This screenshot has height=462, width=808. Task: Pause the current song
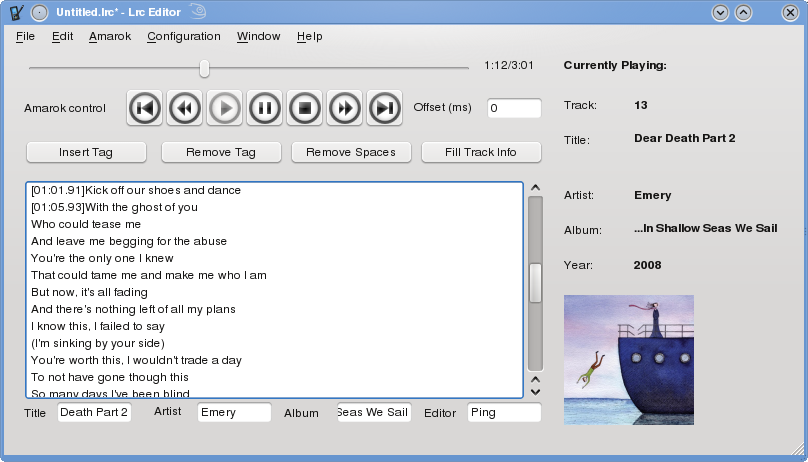click(265, 108)
